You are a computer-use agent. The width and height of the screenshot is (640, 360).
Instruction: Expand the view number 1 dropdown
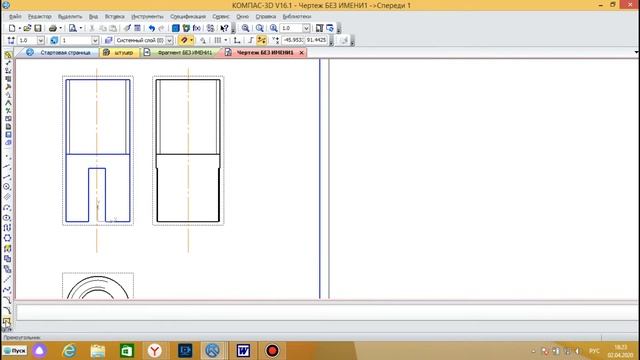tap(95, 40)
